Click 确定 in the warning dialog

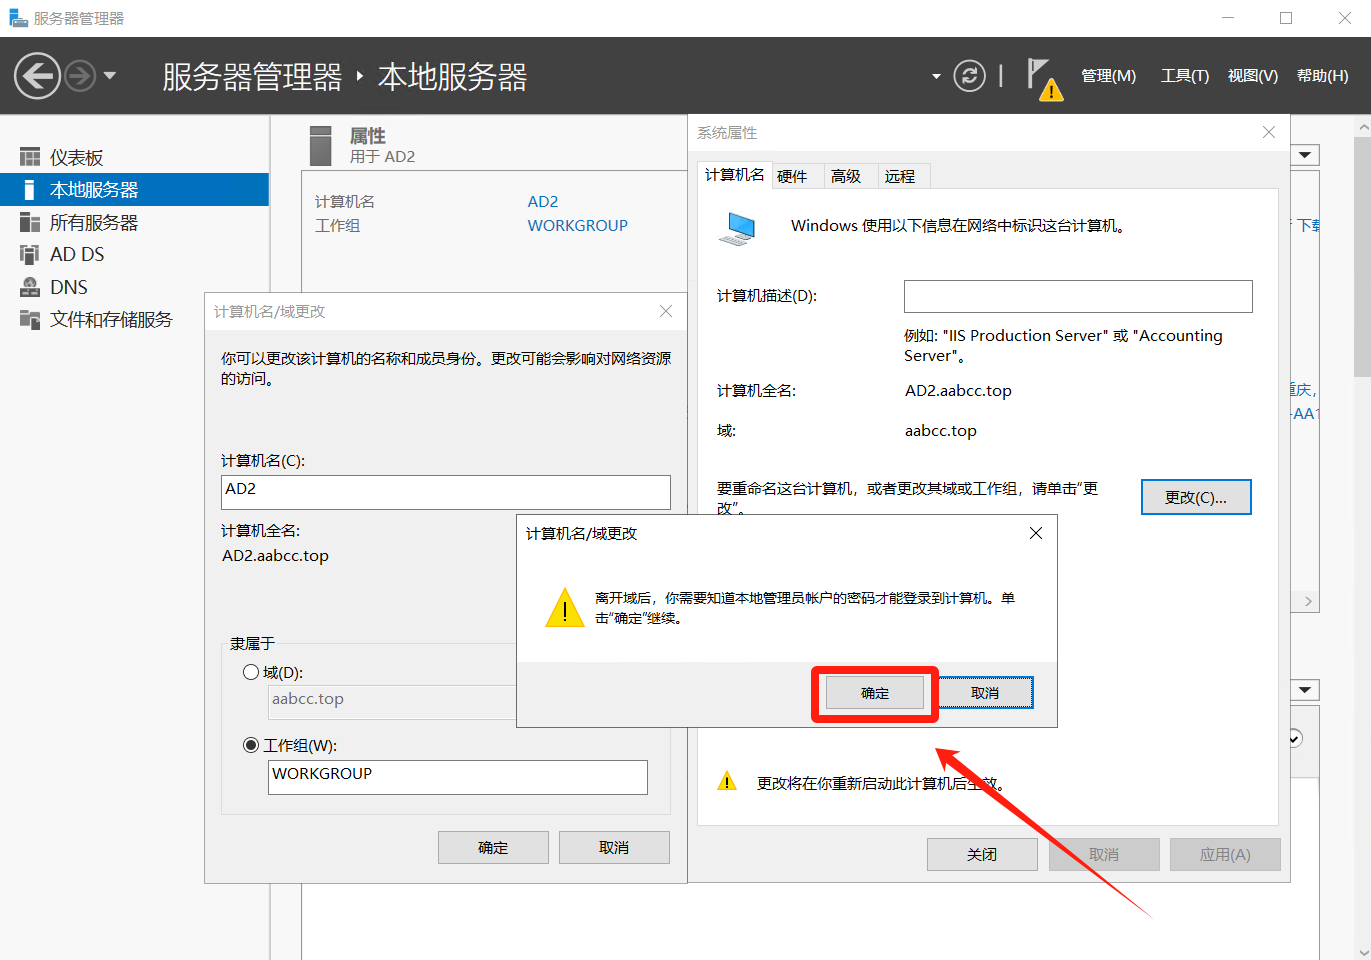[874, 693]
